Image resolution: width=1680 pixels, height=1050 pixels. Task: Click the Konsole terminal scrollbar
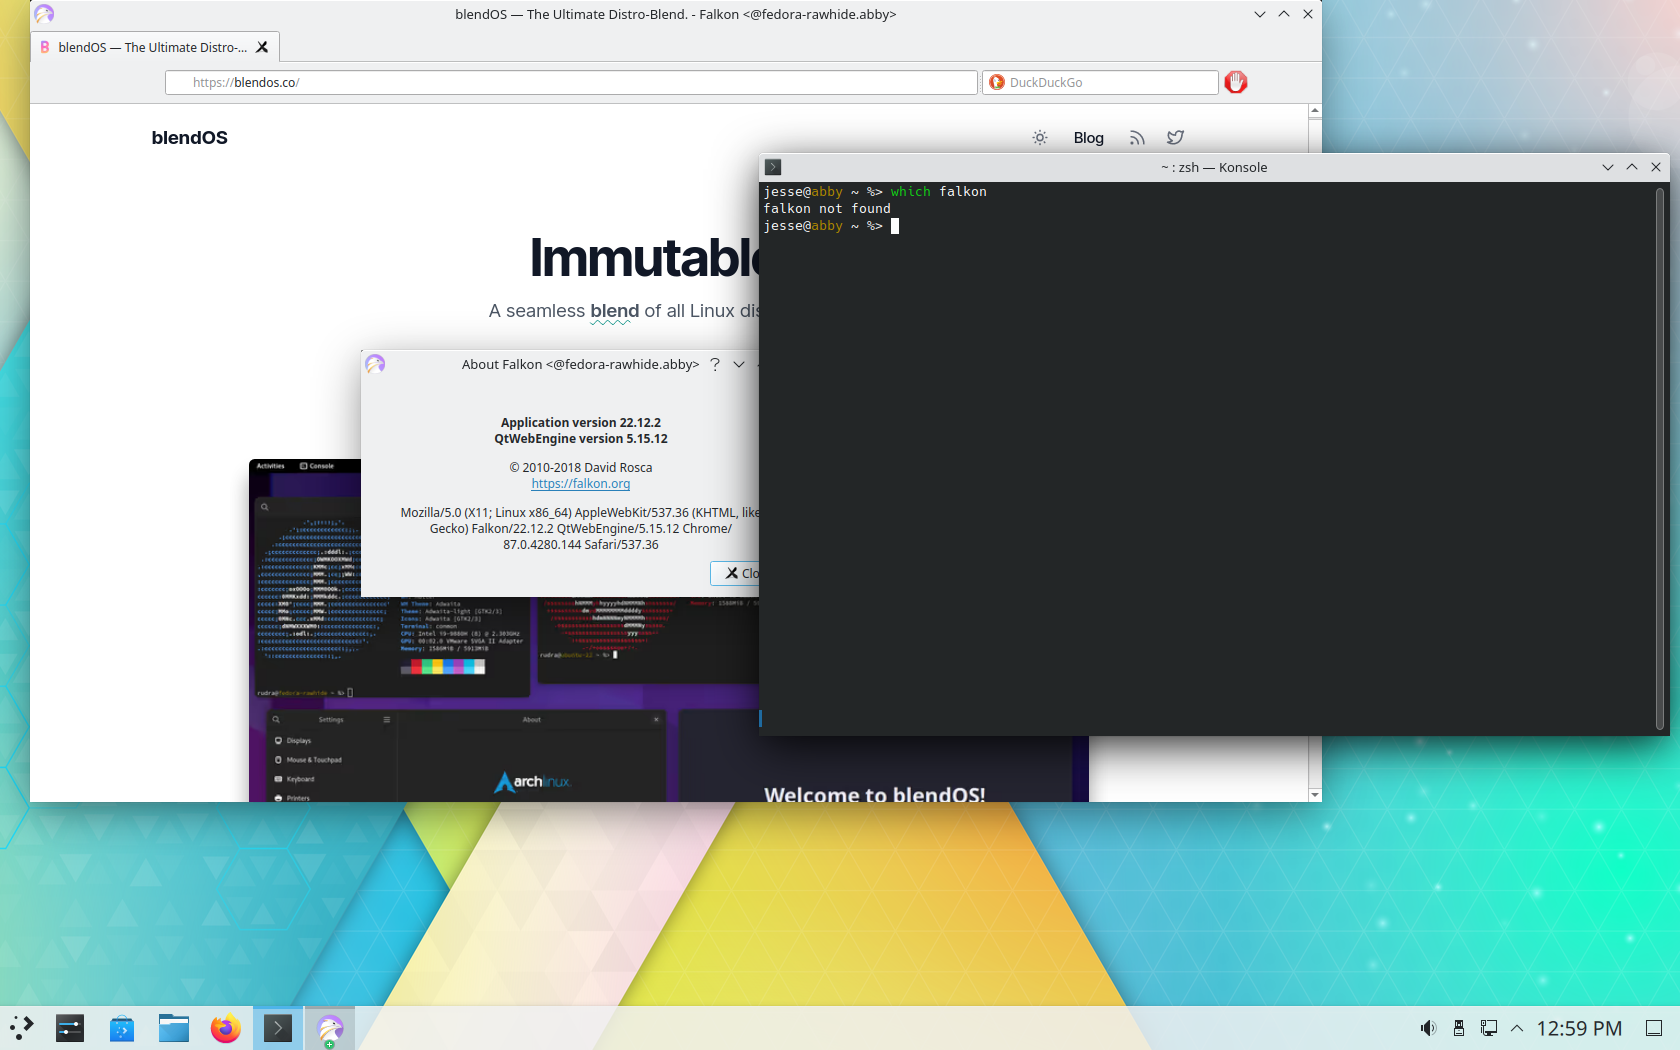pyautogui.click(x=1660, y=458)
